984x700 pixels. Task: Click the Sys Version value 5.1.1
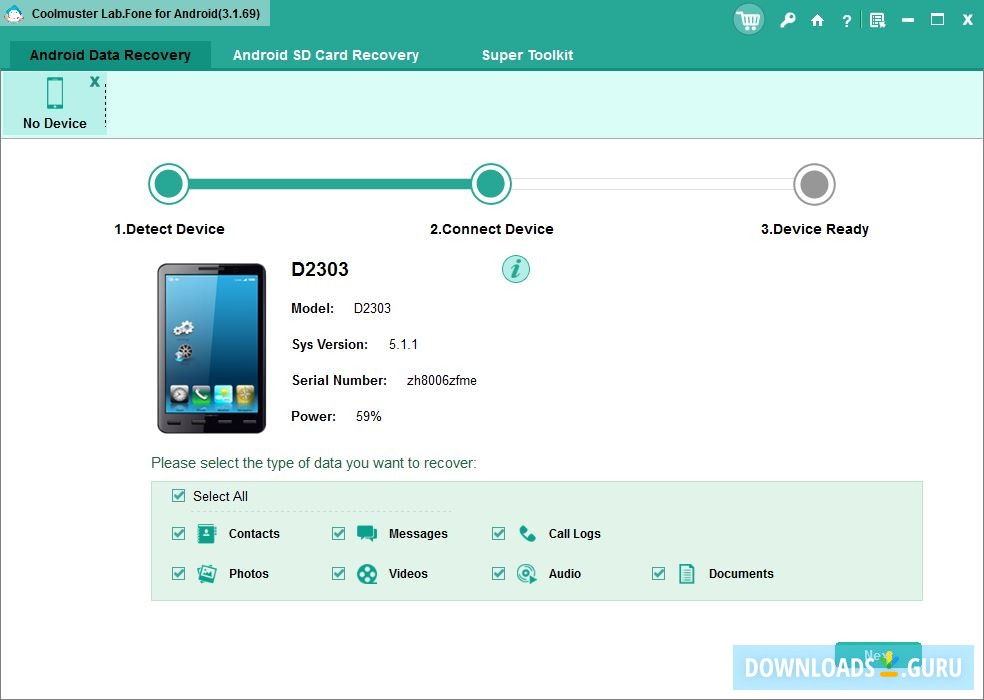(403, 344)
